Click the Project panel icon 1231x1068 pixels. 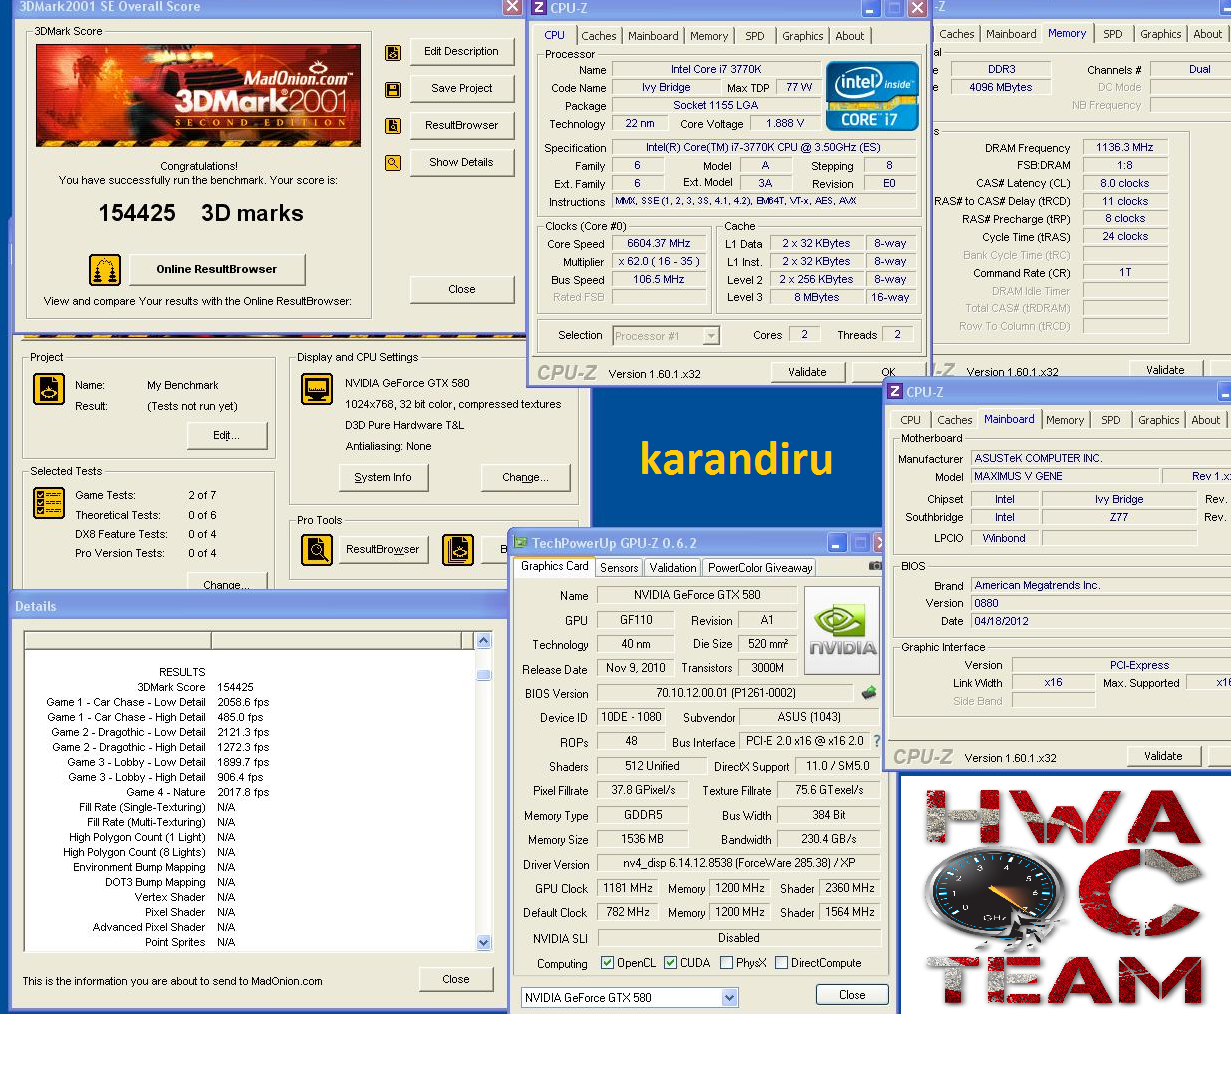coord(49,388)
